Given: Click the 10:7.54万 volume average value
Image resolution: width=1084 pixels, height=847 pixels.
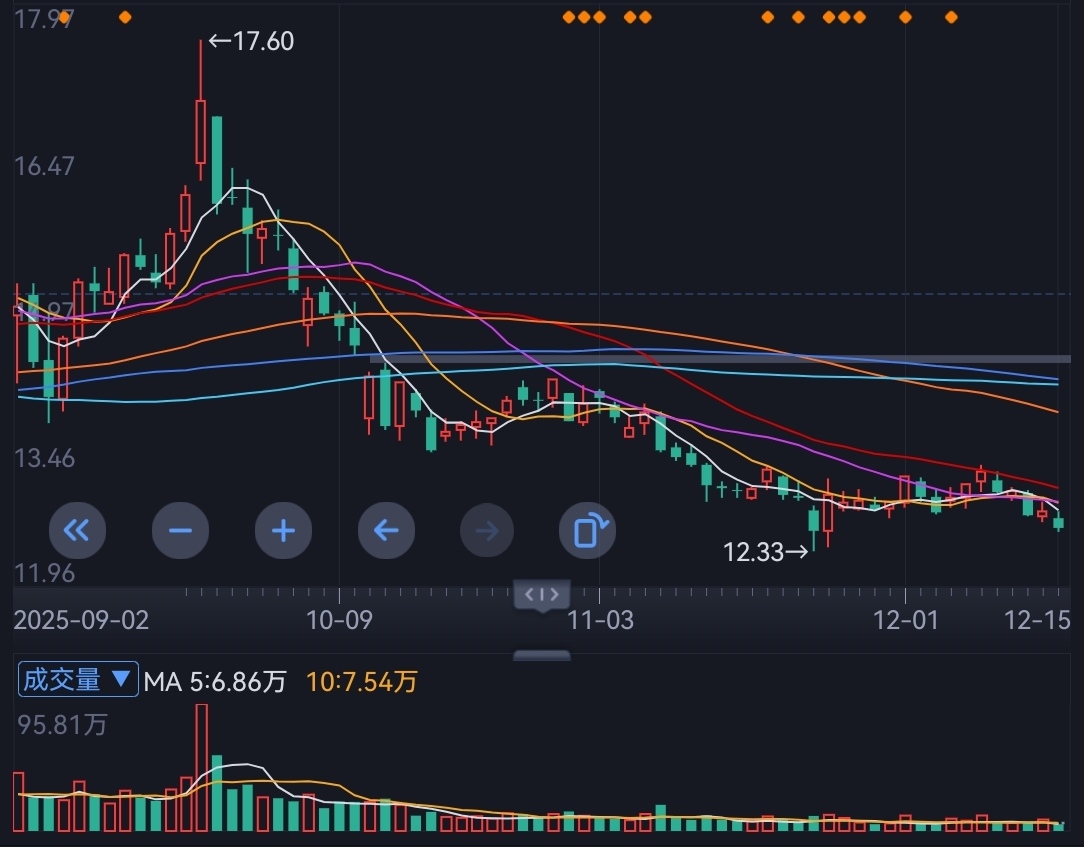Looking at the screenshot, I should (x=362, y=682).
